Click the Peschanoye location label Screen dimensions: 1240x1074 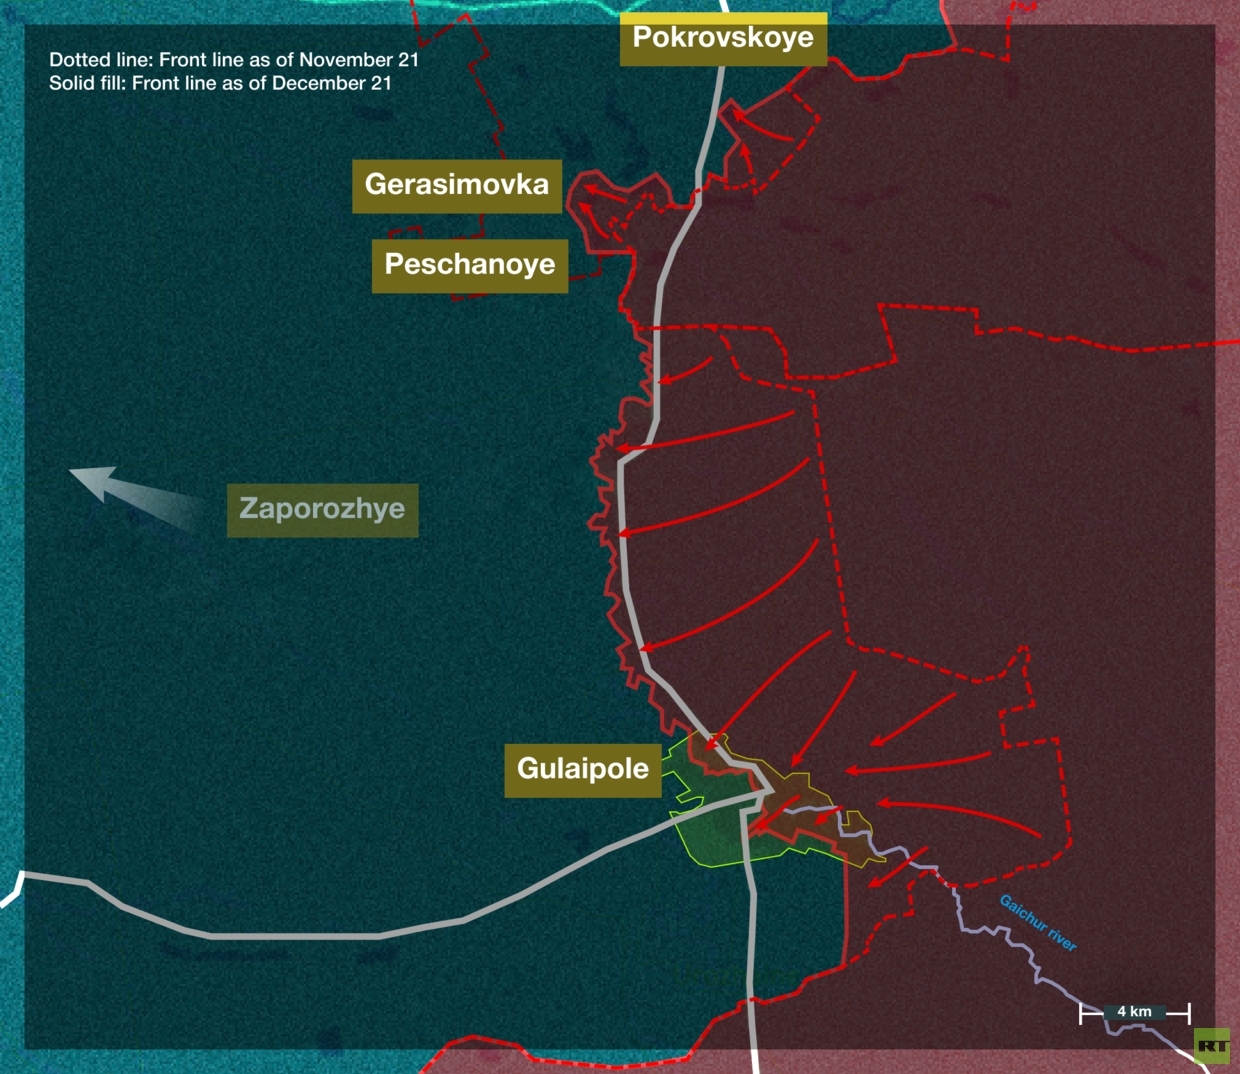(x=469, y=265)
